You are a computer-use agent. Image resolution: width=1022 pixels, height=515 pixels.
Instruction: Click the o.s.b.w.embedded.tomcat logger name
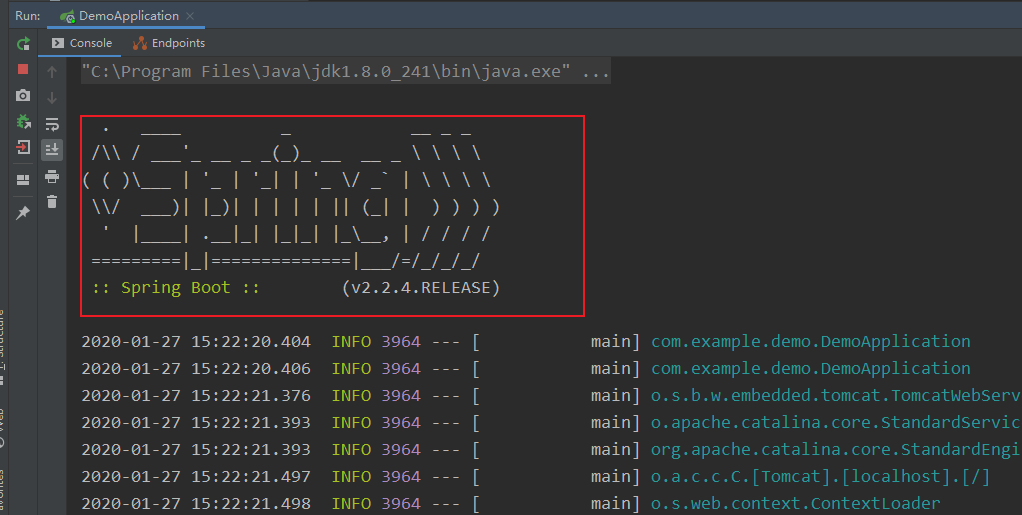click(836, 395)
